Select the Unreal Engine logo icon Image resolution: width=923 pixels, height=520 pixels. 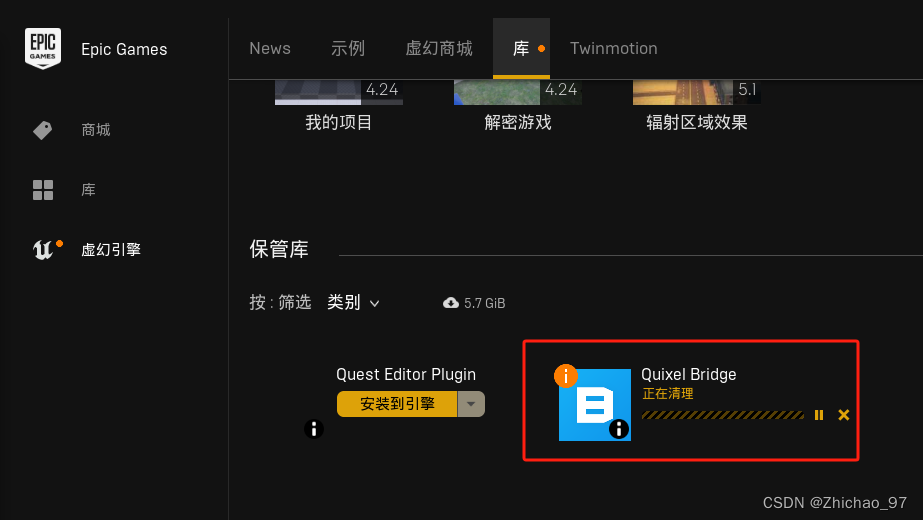(43, 250)
